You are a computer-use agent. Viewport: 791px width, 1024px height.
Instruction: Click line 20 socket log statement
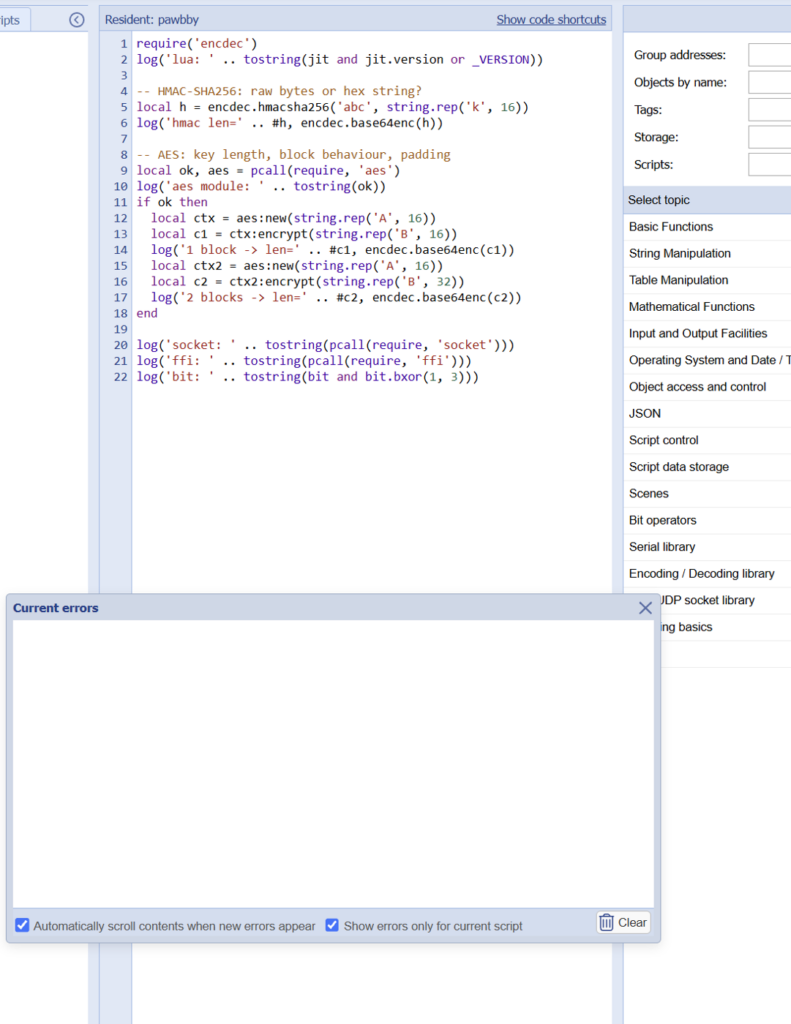click(325, 345)
